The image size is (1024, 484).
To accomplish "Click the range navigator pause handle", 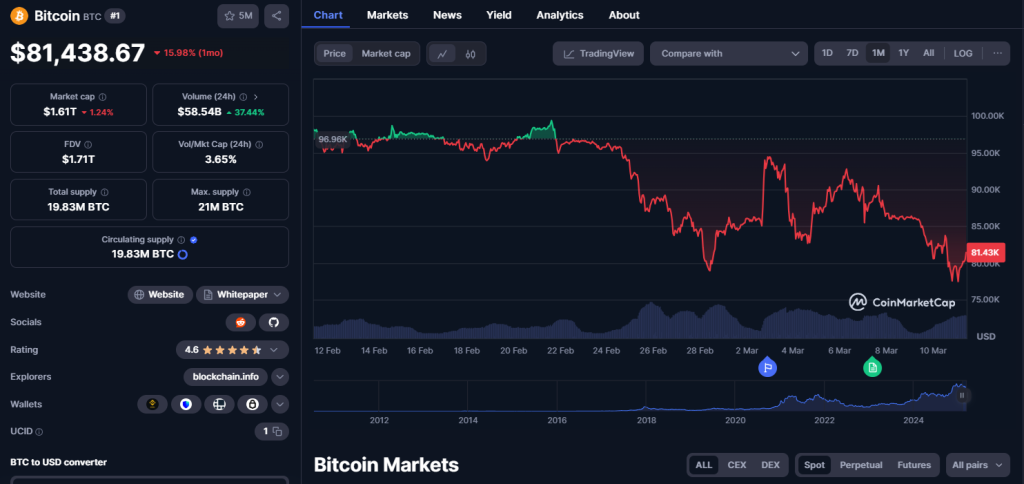I will pos(961,395).
